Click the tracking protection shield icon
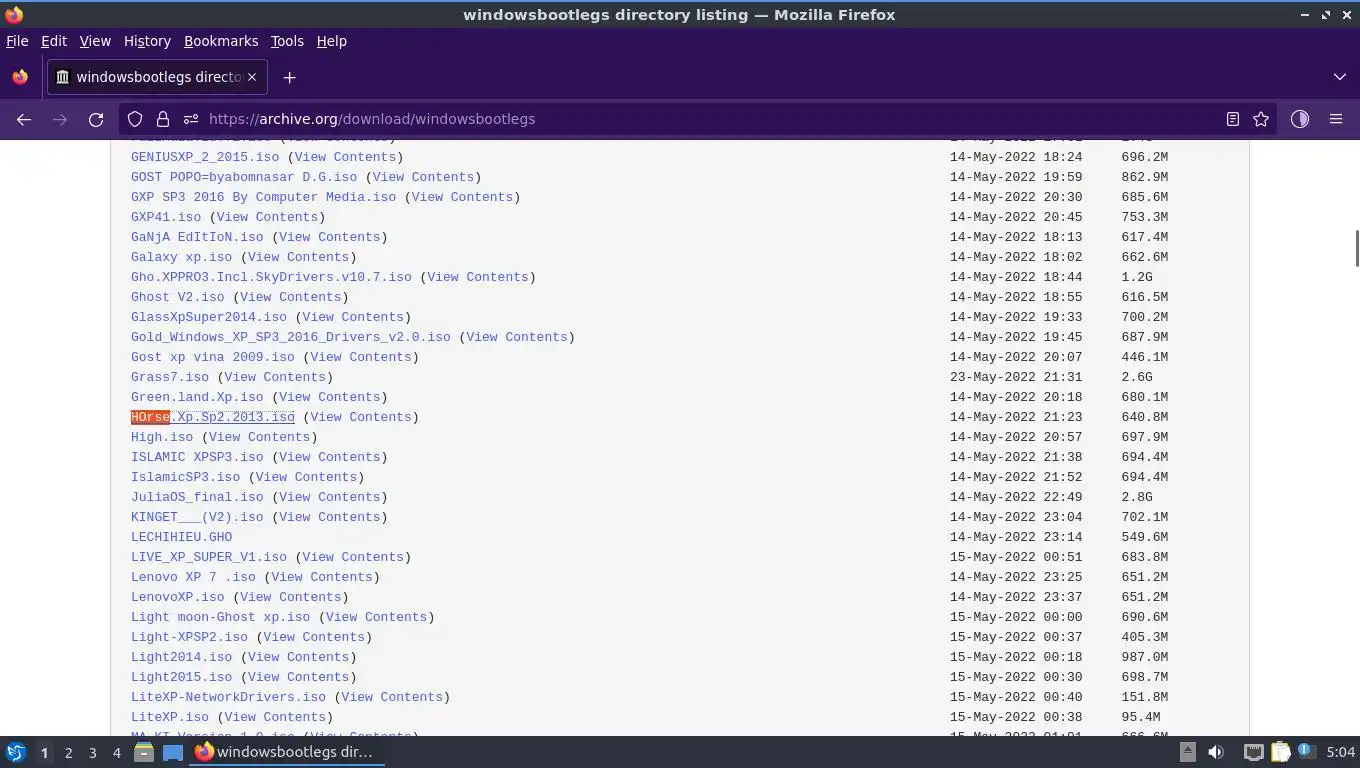 (135, 119)
